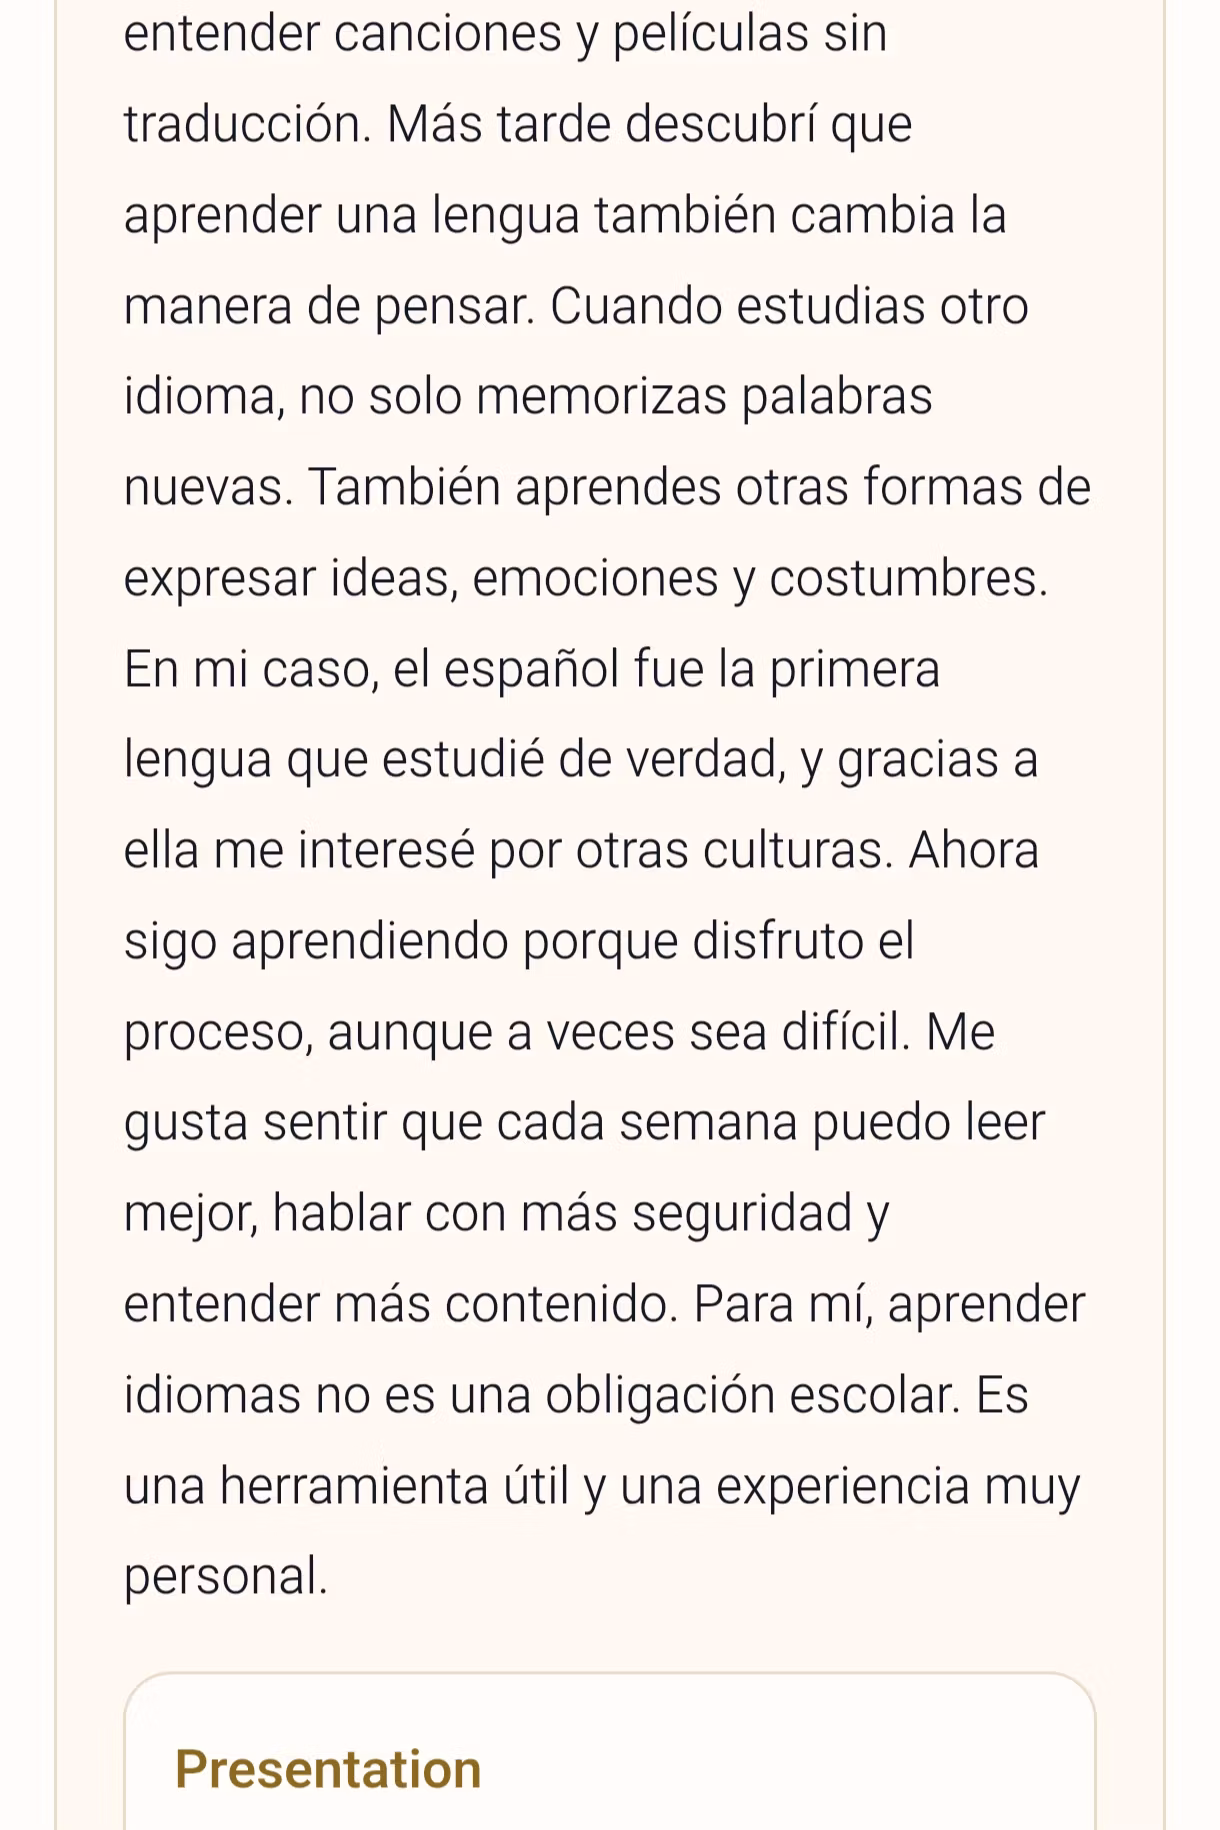Click the Presentation heading
This screenshot has height=1830, width=1220.
point(328,1769)
